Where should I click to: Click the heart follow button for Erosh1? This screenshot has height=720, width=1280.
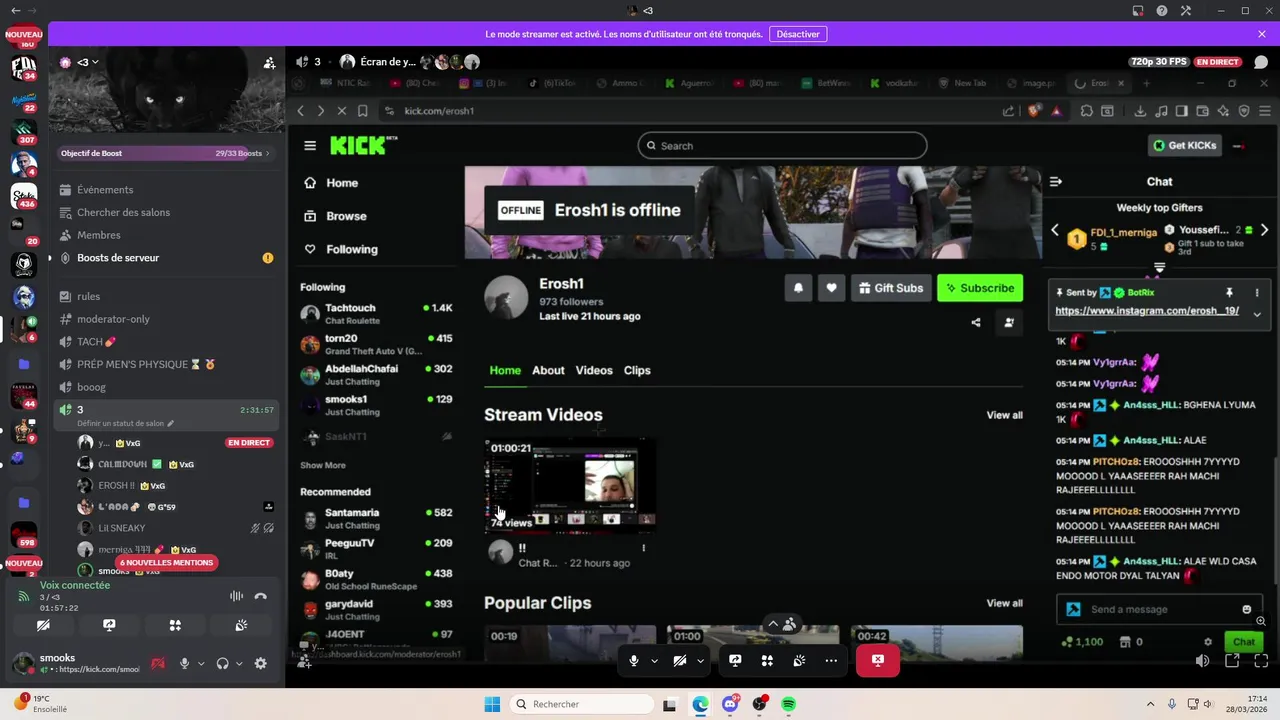tap(831, 288)
